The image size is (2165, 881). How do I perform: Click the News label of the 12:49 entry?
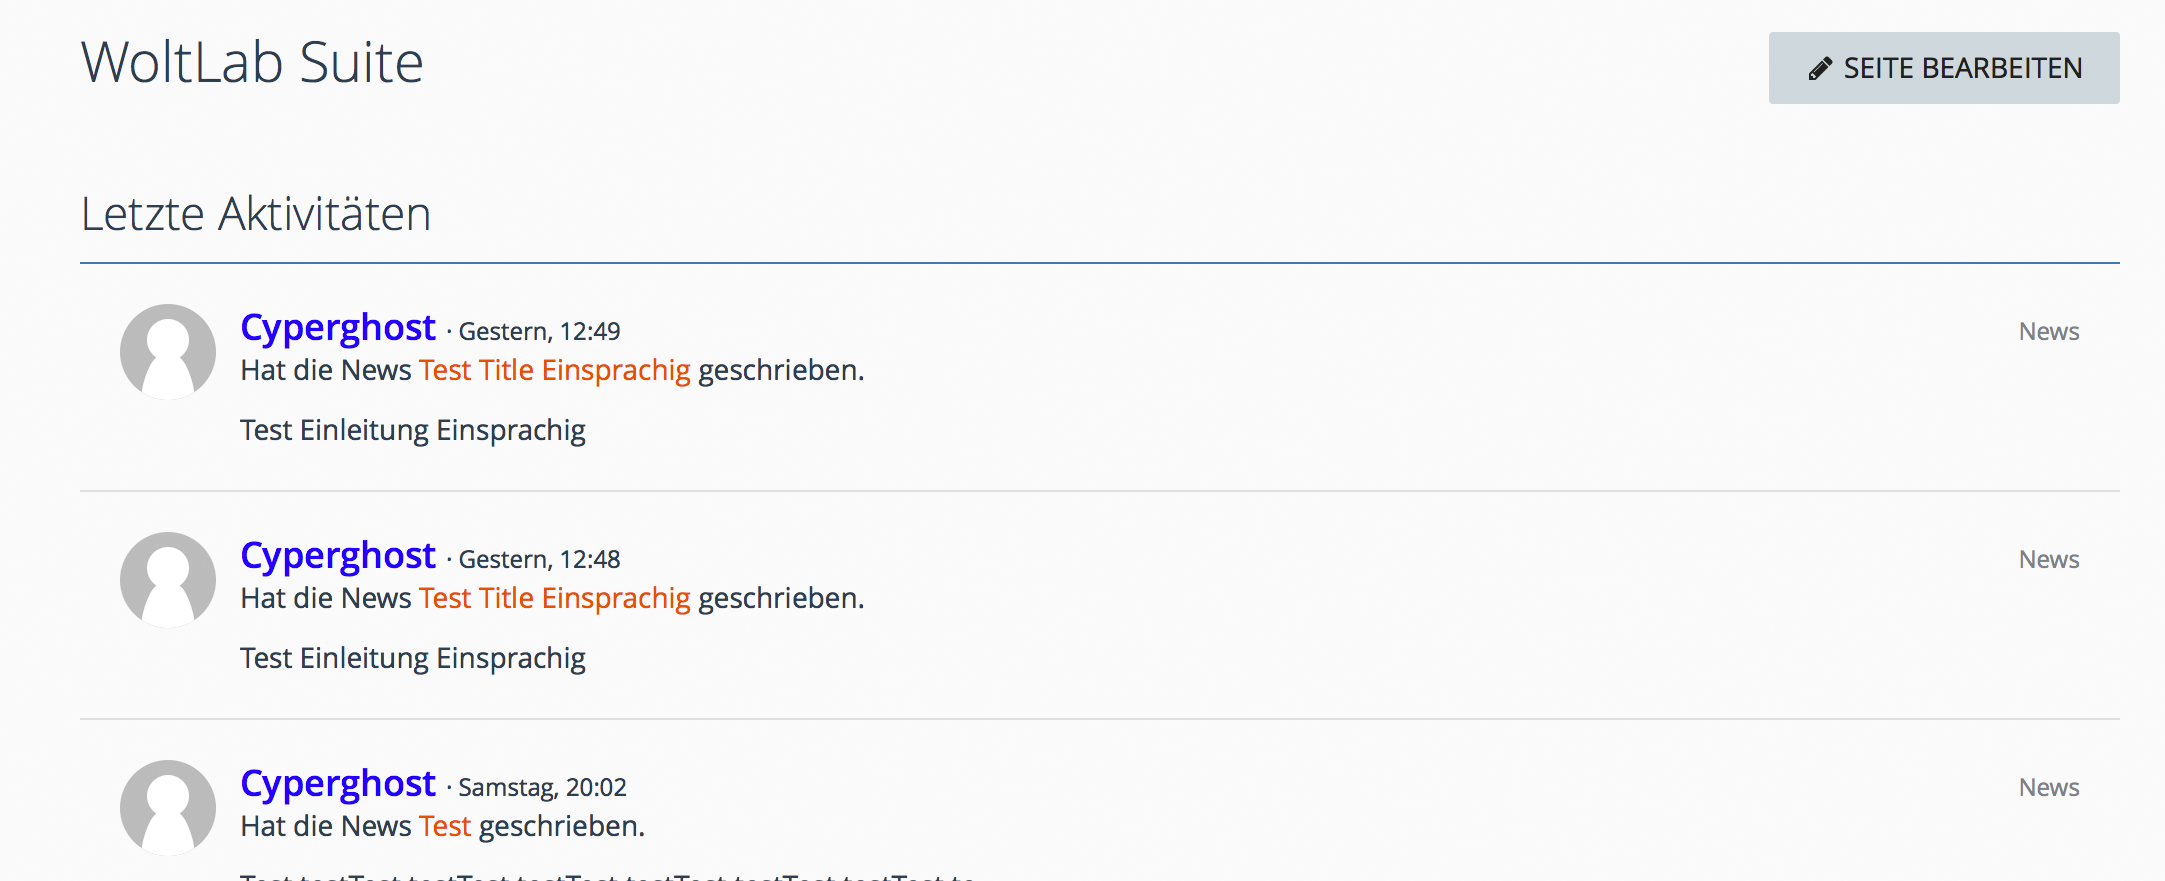pyautogui.click(x=2048, y=332)
